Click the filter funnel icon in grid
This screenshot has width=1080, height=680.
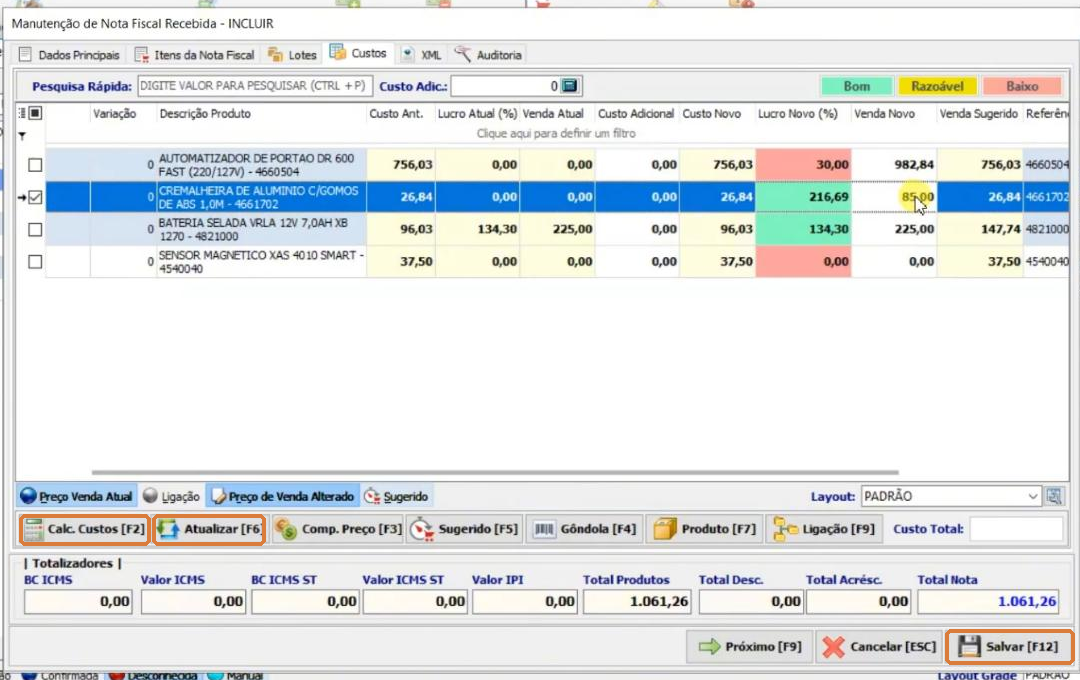(22, 136)
